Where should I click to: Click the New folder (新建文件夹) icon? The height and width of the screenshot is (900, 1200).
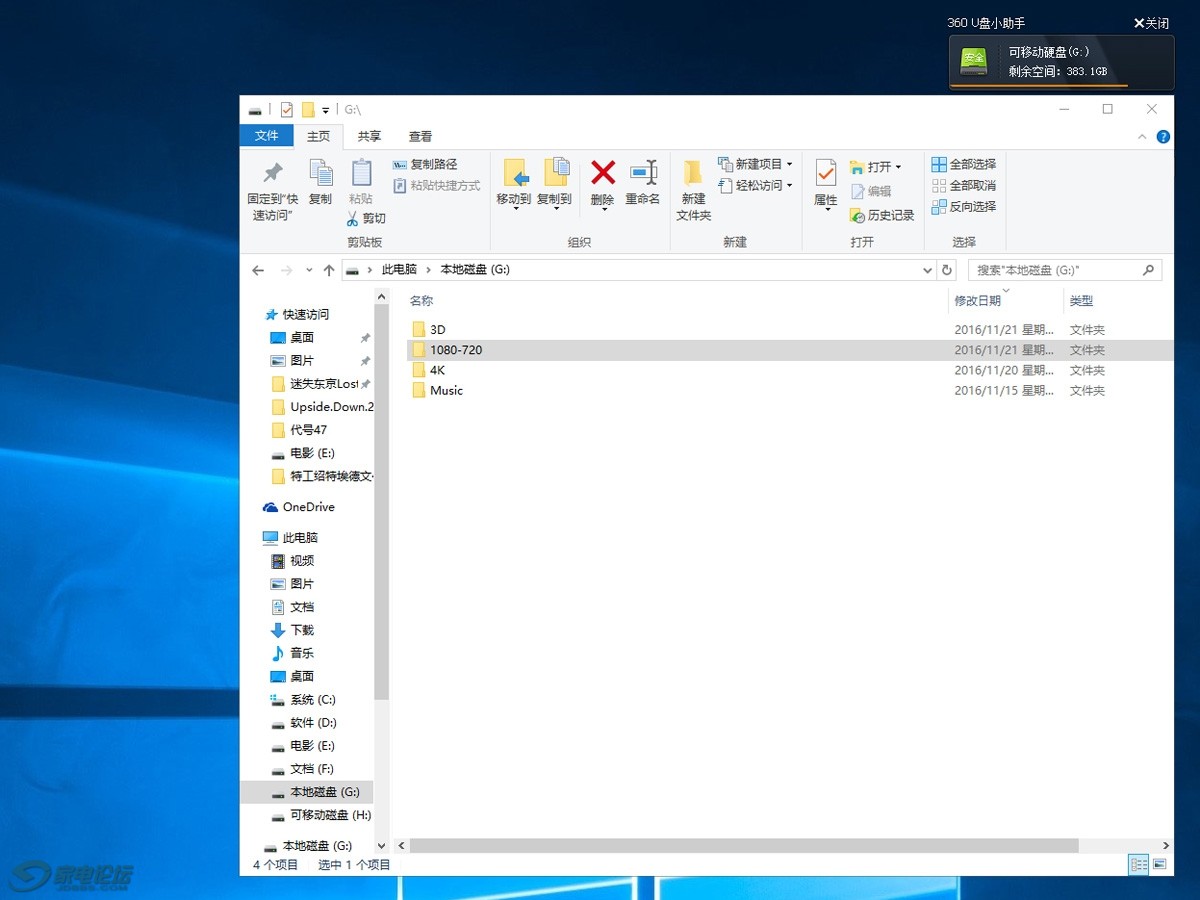693,173
